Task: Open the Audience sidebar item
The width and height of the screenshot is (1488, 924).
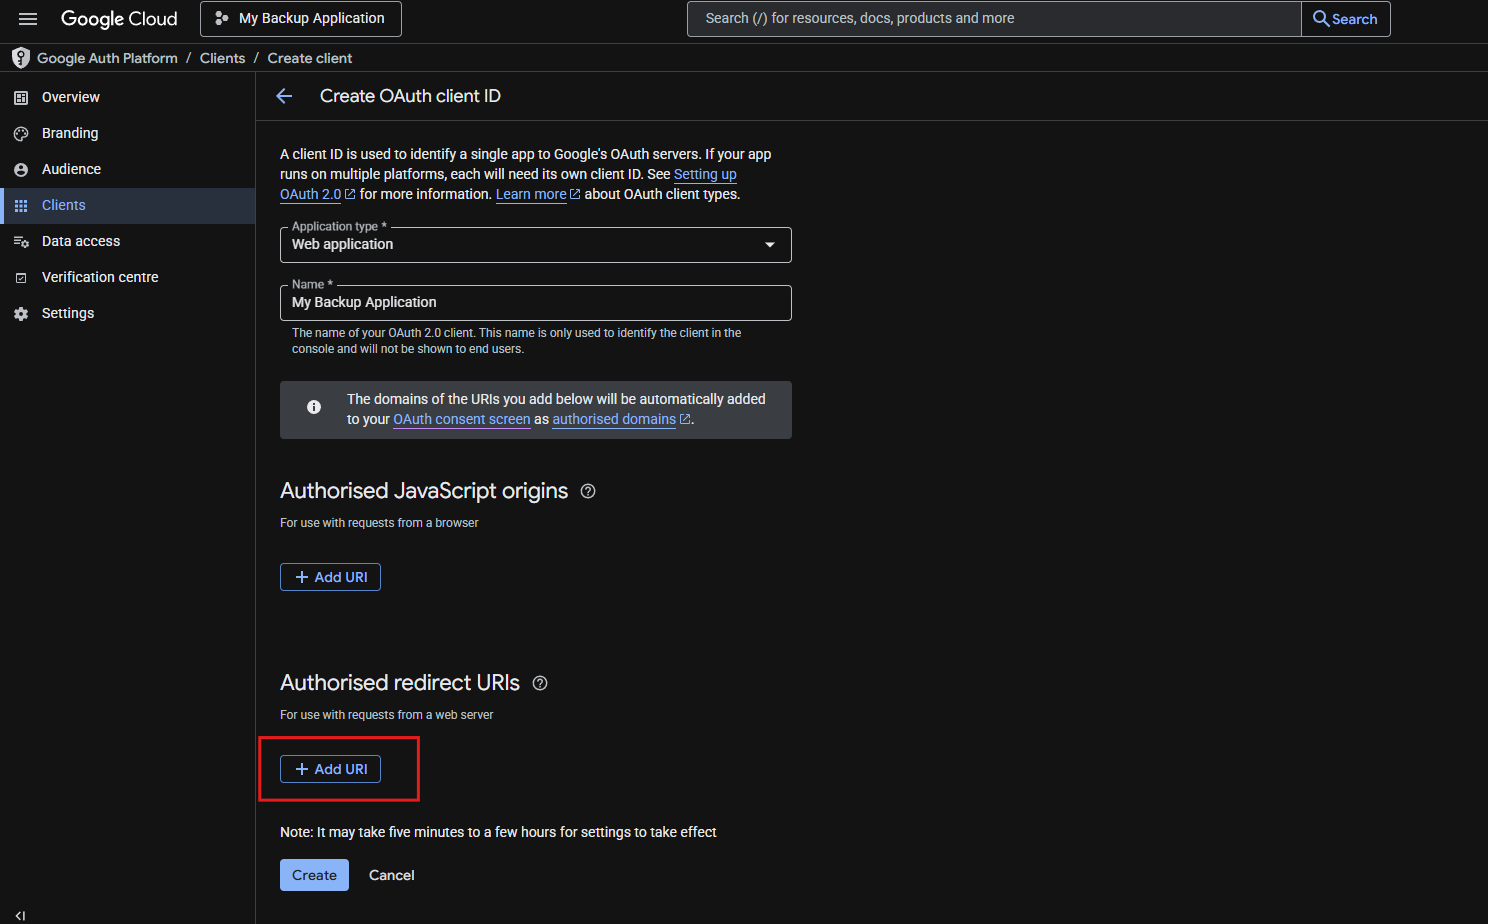Action: coord(128,169)
